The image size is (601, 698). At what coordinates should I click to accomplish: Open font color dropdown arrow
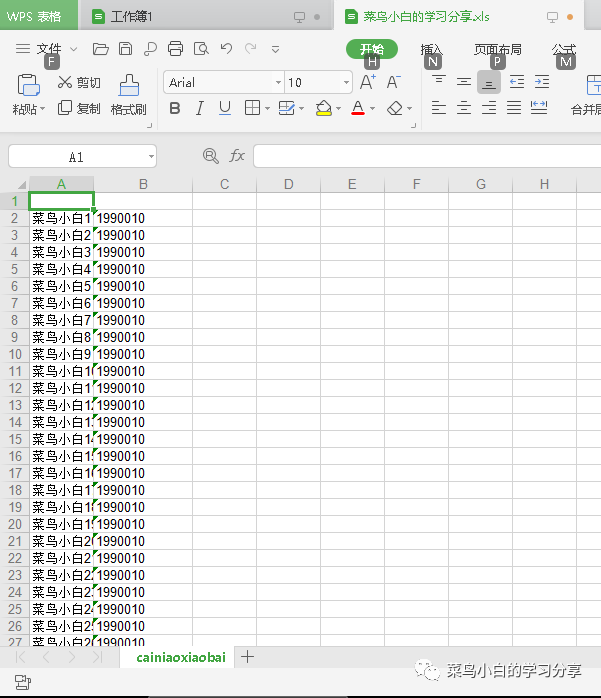pos(373,108)
